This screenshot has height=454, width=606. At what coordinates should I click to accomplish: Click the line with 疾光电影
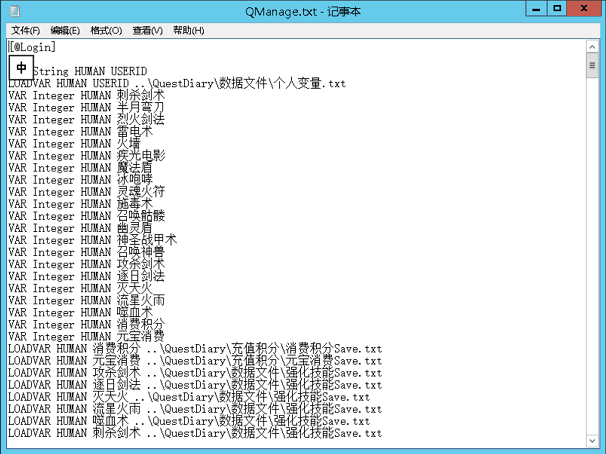[x=87, y=156]
